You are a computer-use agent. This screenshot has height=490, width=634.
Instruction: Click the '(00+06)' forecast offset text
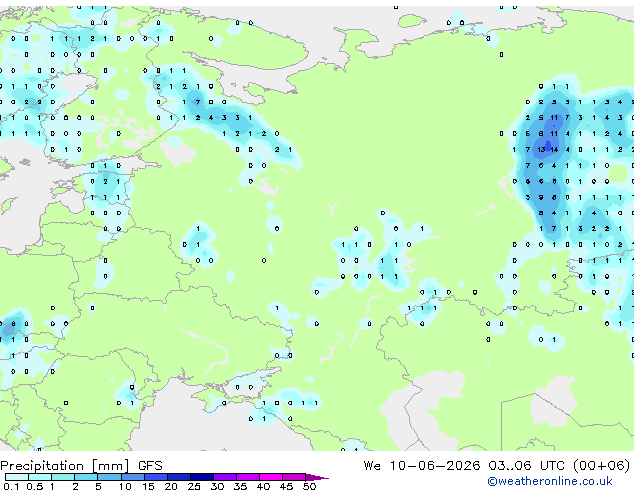pyautogui.click(x=602, y=466)
